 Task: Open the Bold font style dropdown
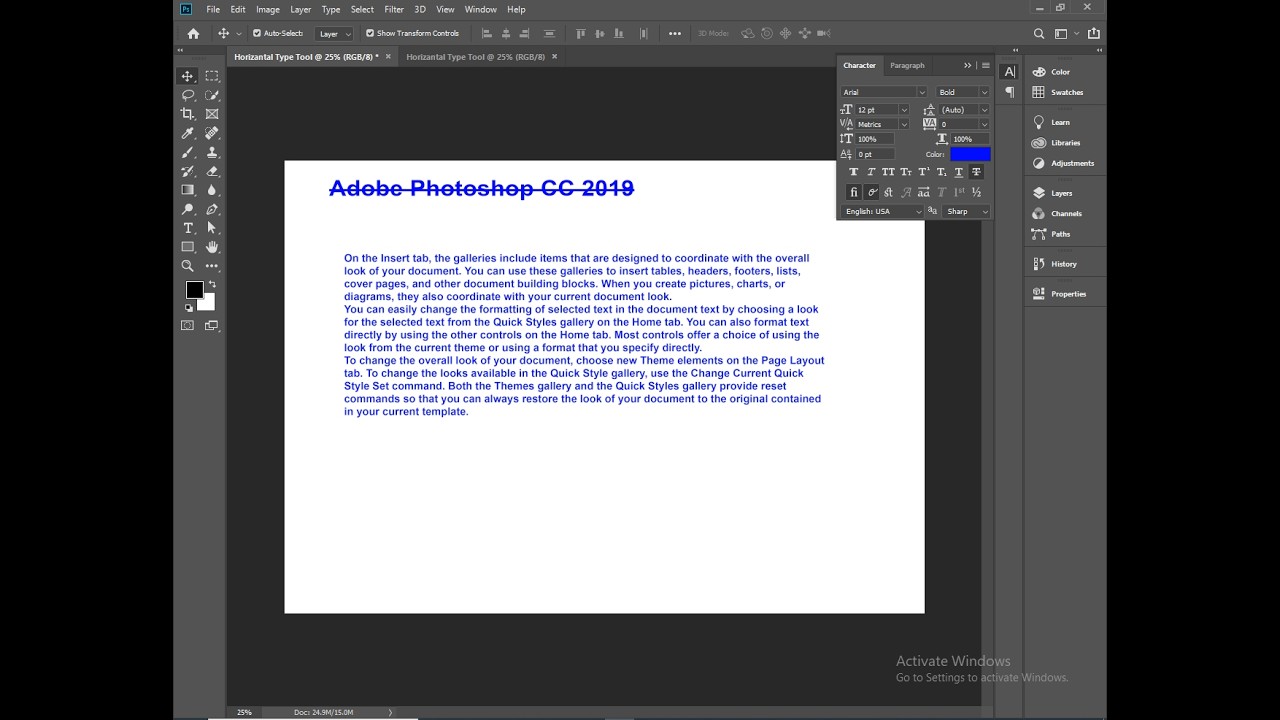point(963,92)
